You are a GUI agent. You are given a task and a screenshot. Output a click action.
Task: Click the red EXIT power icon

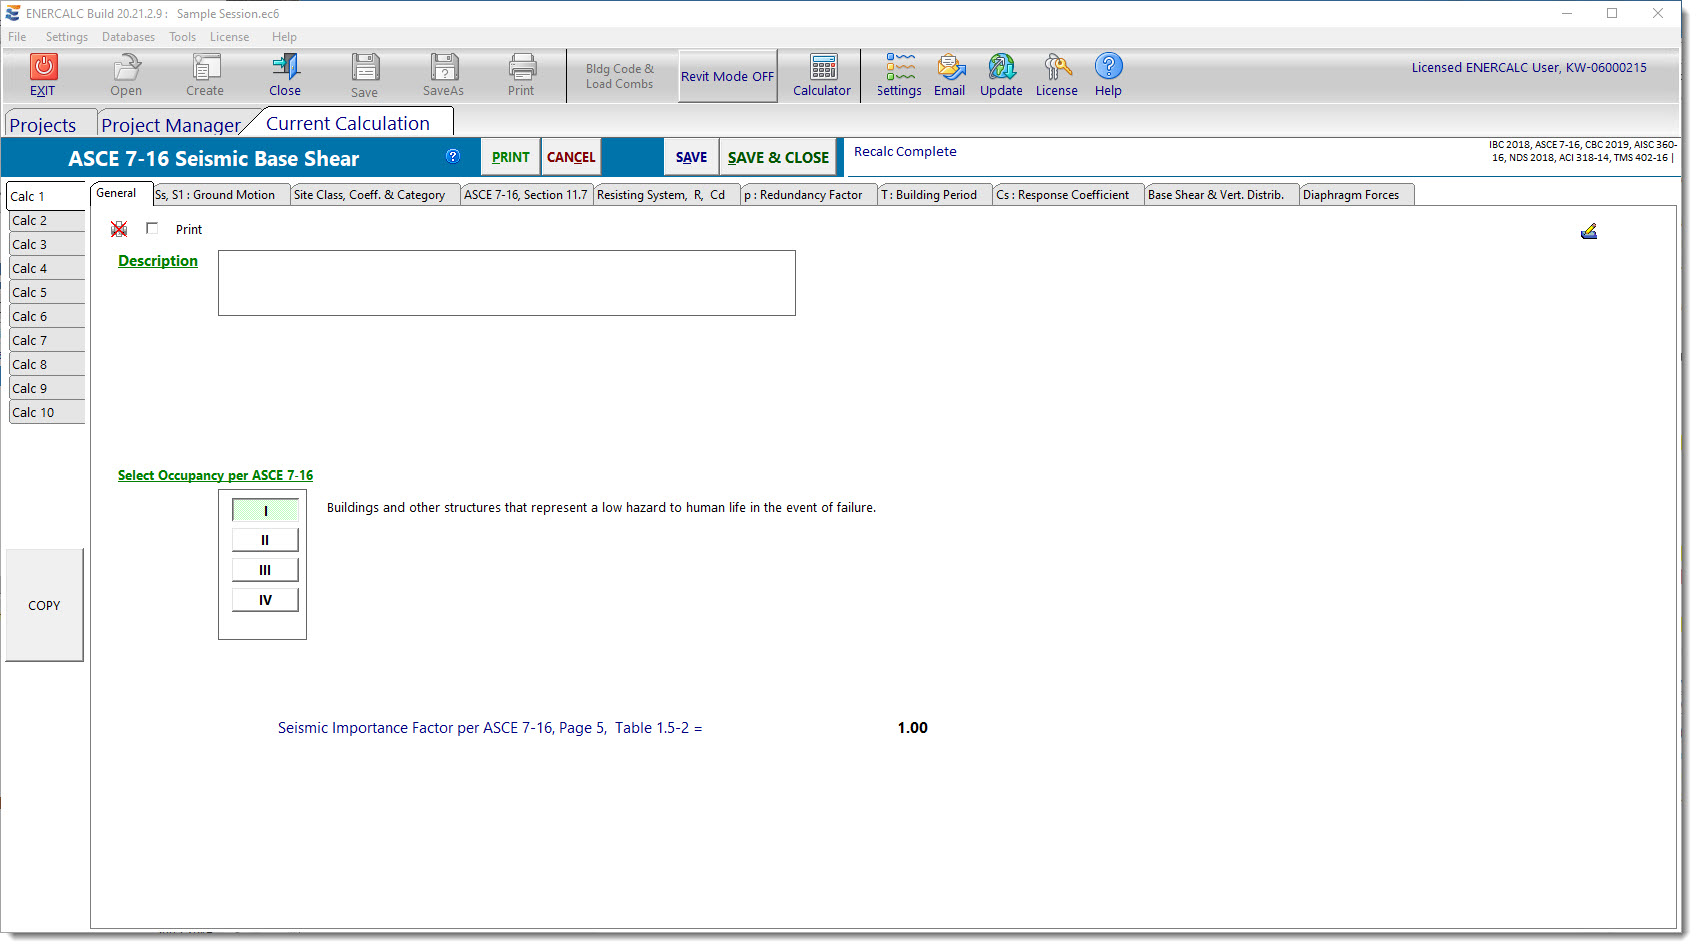43,67
